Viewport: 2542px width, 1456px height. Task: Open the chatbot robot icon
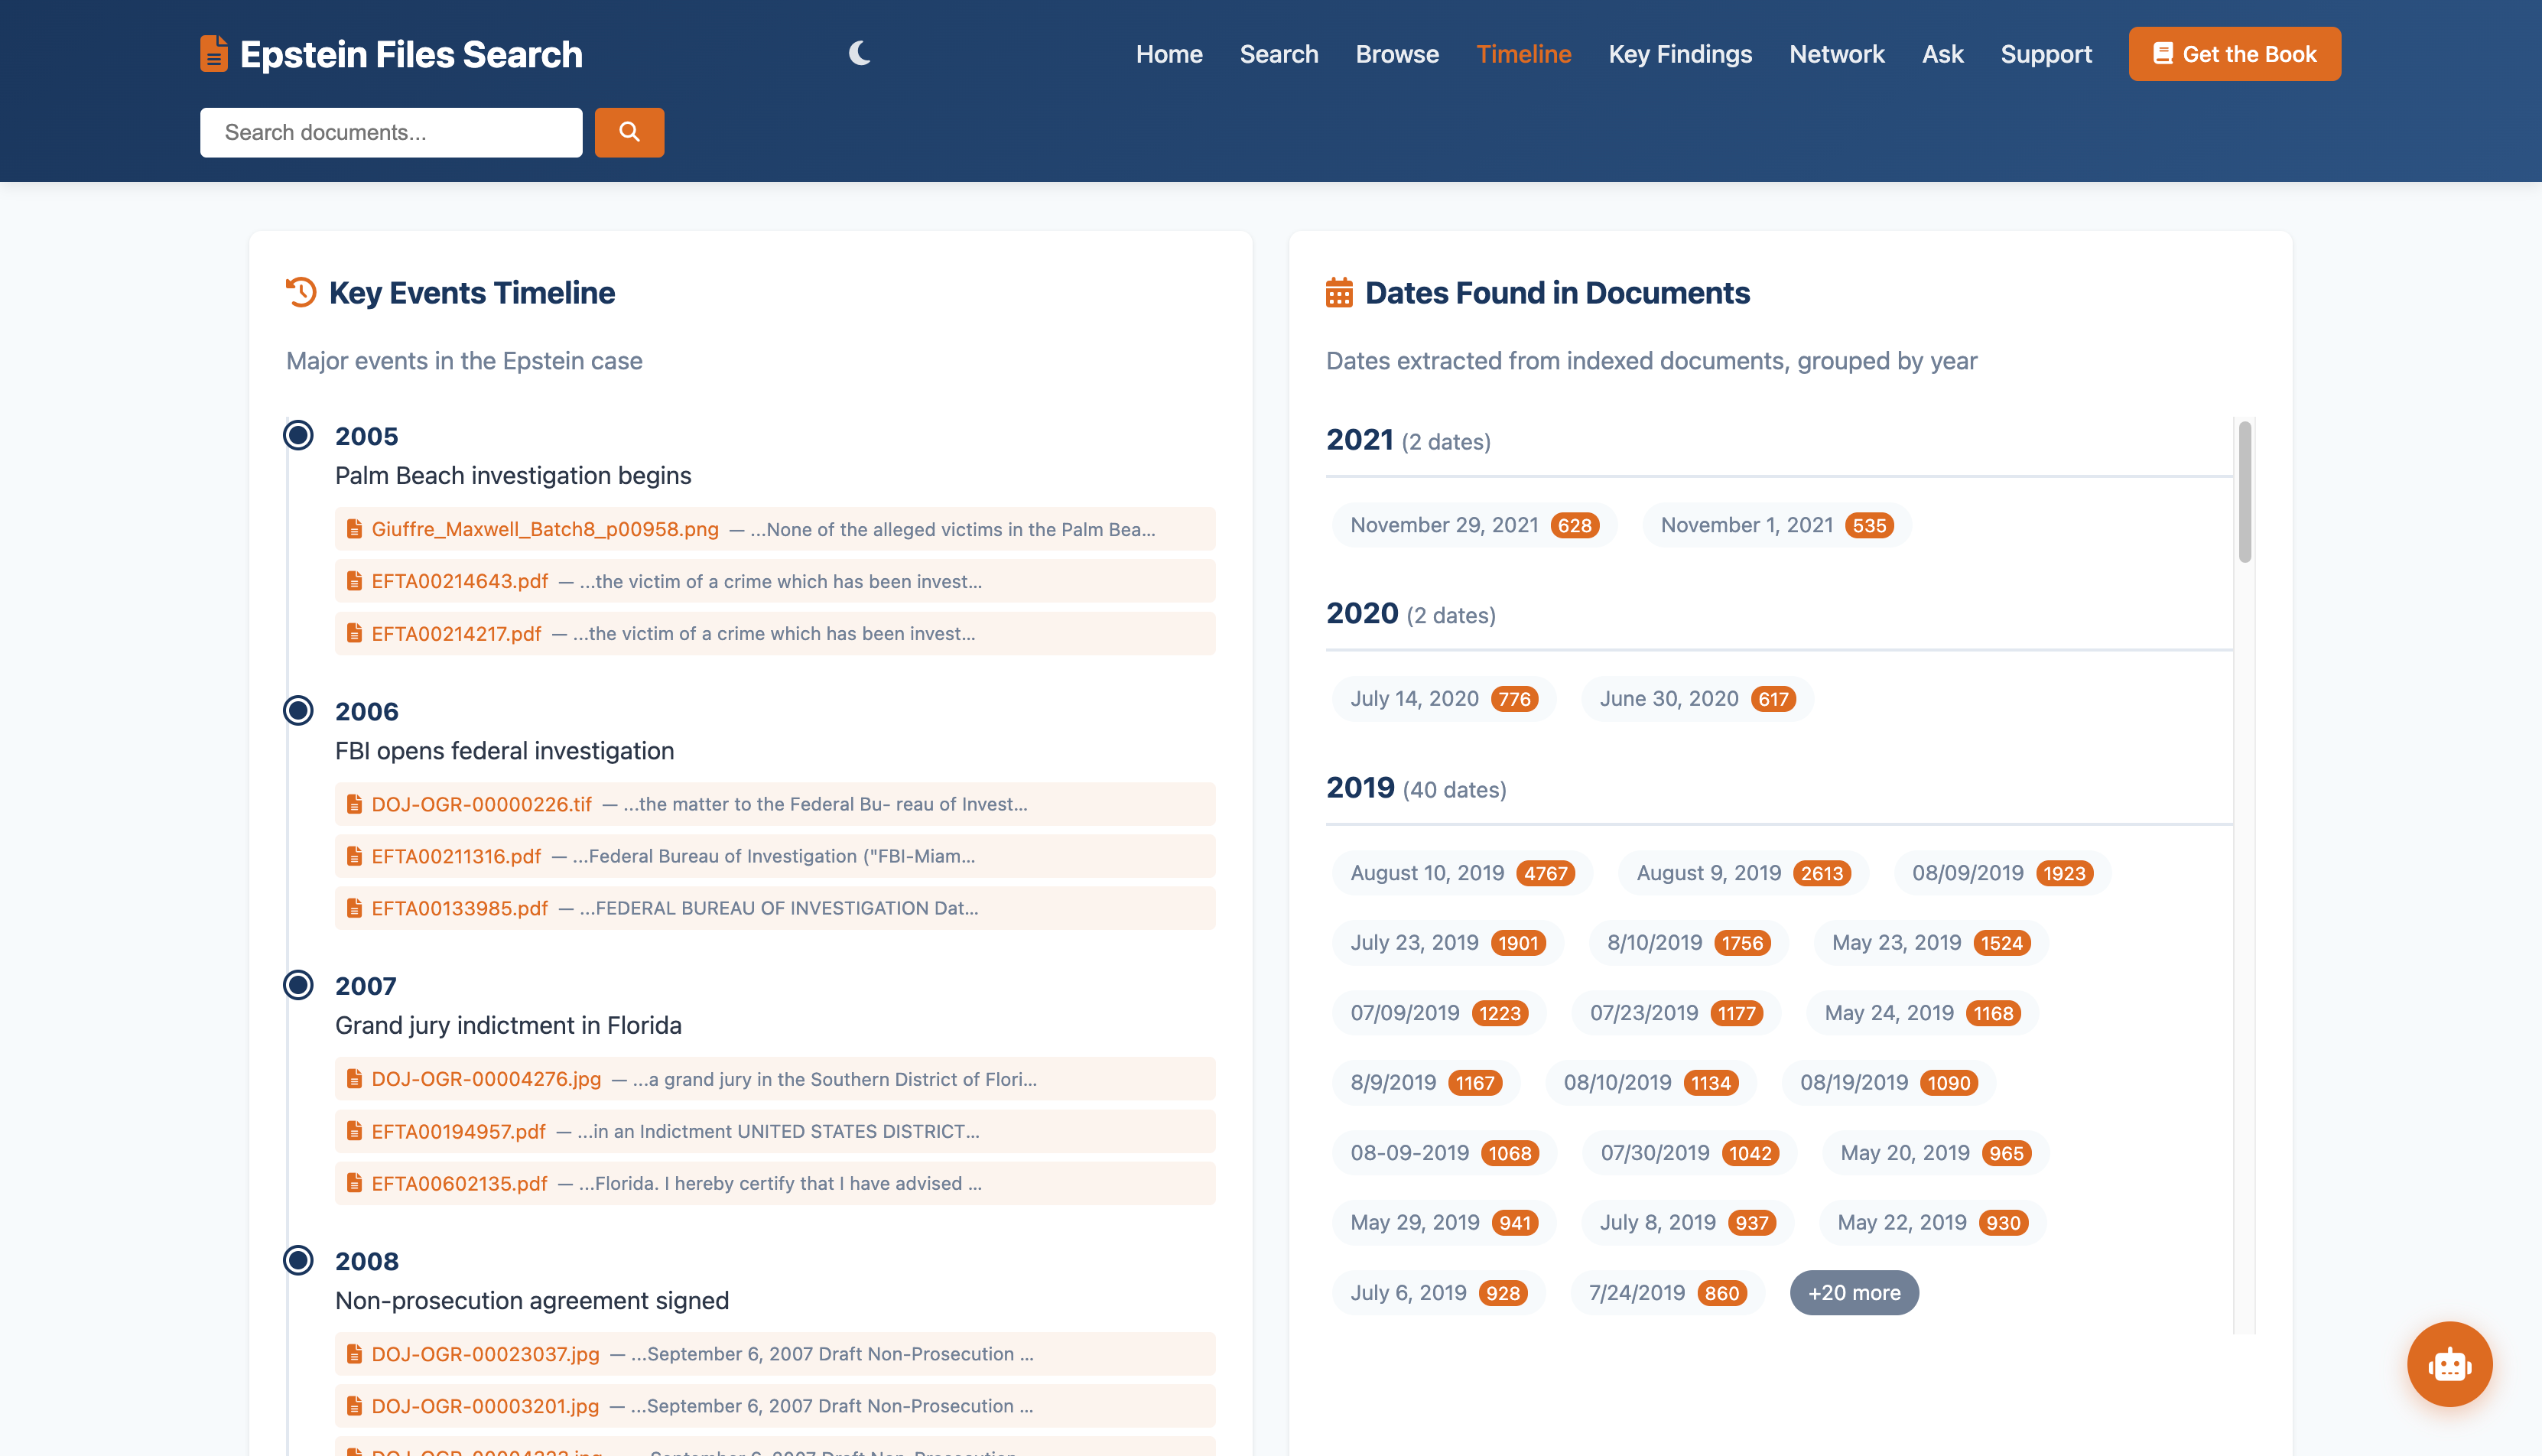click(2449, 1364)
